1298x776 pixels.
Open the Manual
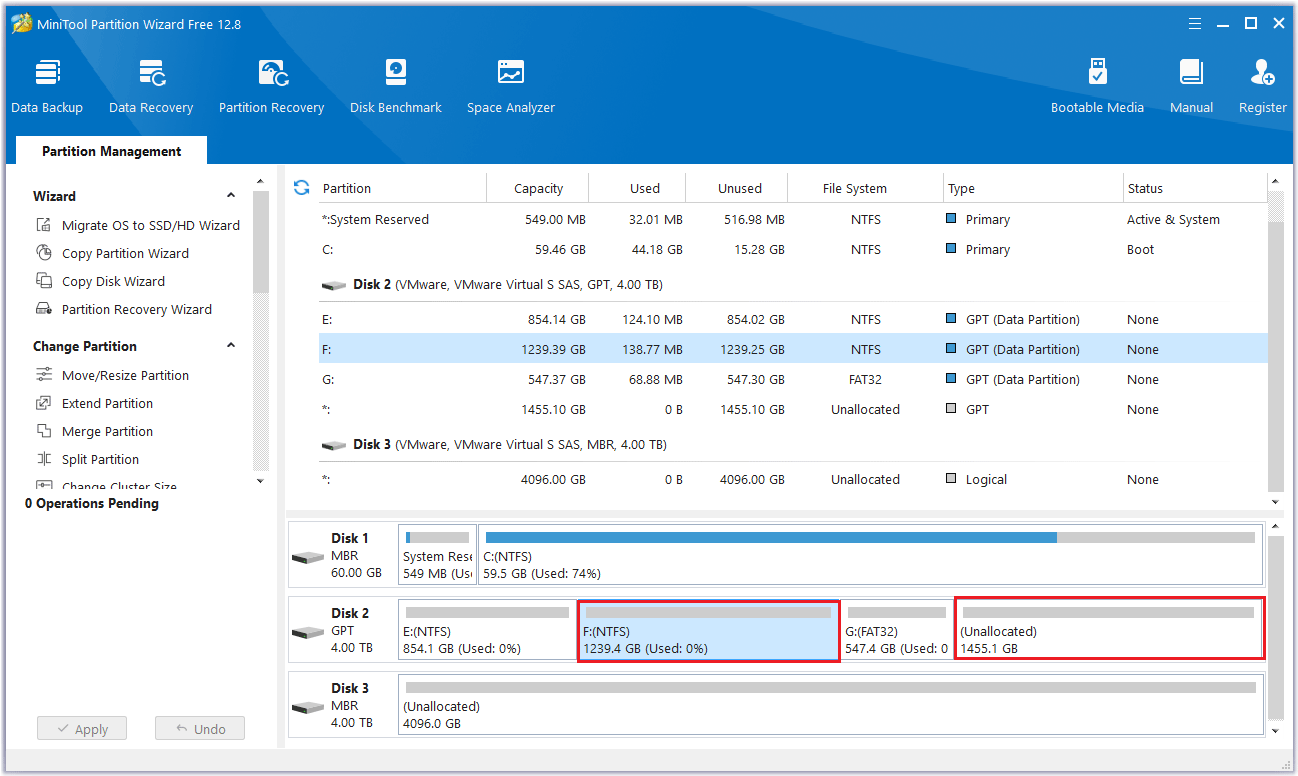point(1191,86)
